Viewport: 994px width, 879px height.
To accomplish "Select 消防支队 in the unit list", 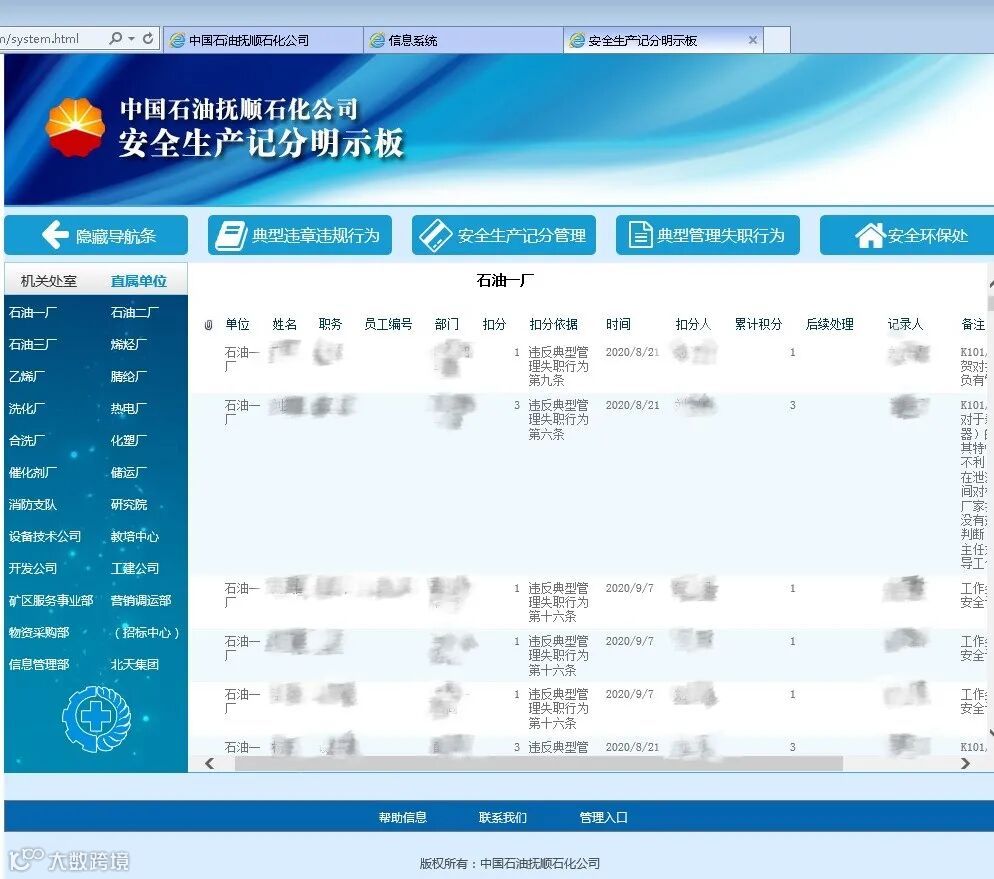I will [x=33, y=504].
